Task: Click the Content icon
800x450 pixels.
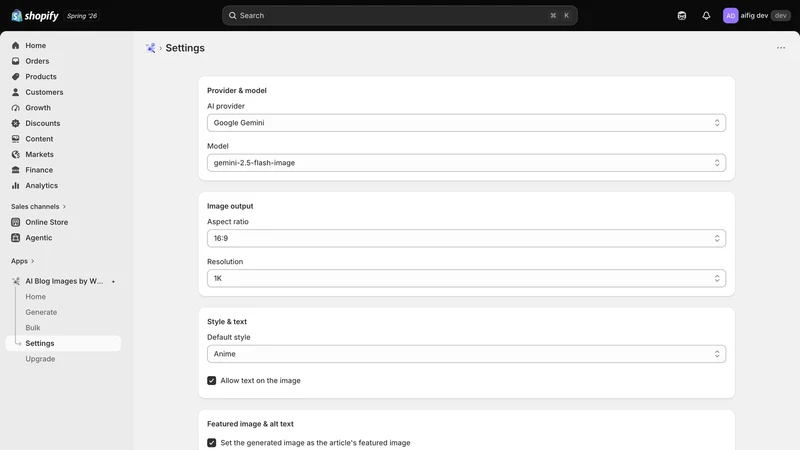Action: coord(15,139)
